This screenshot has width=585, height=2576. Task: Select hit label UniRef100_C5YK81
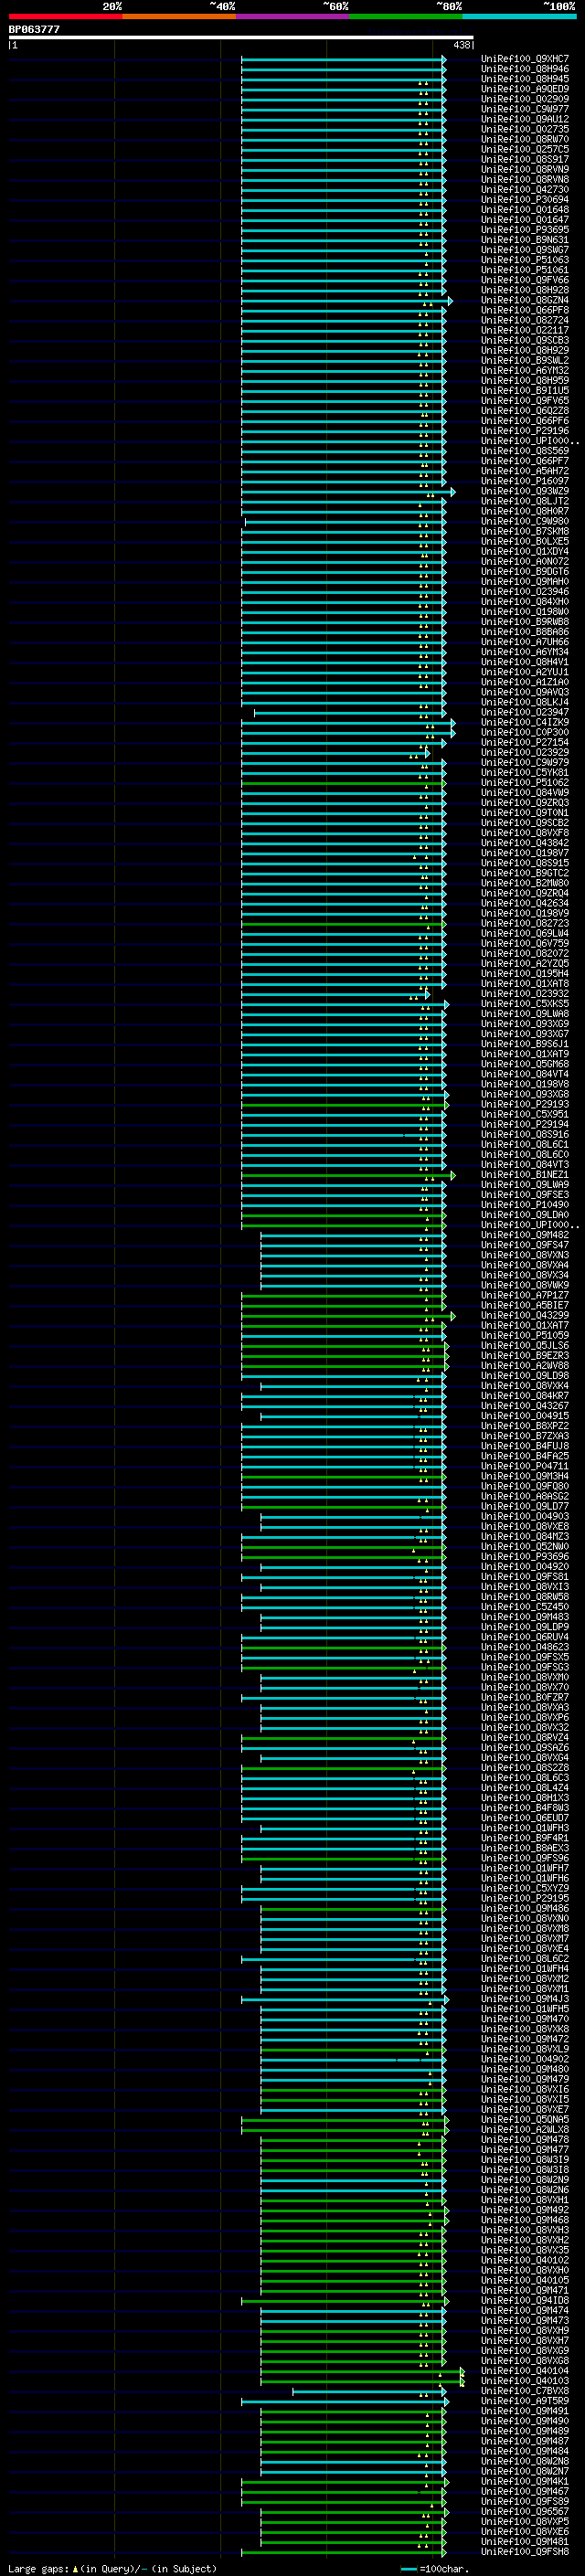[524, 772]
